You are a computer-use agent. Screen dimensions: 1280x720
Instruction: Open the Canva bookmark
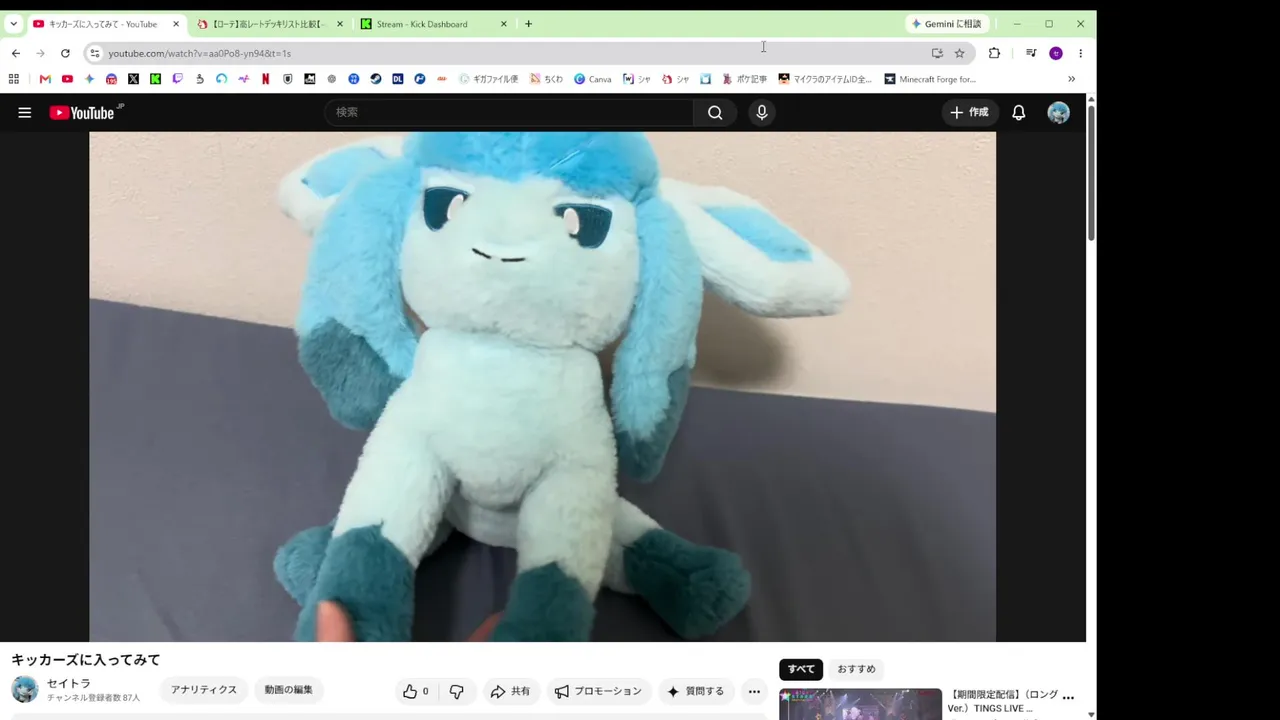(592, 79)
